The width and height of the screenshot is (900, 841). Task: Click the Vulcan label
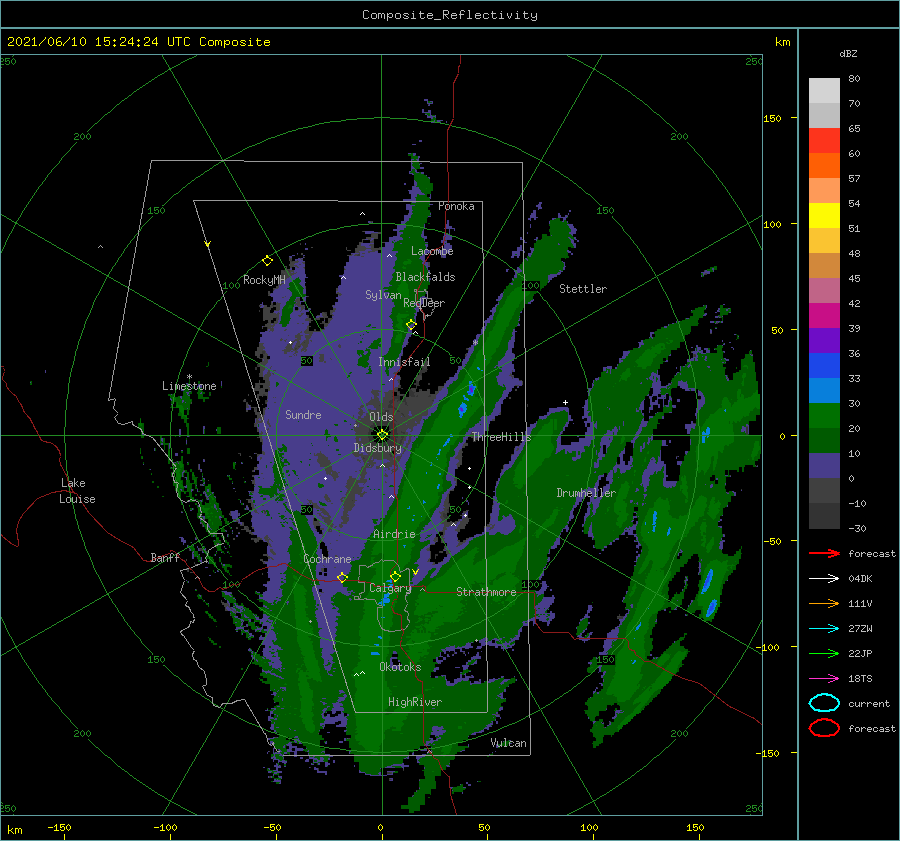tap(508, 743)
